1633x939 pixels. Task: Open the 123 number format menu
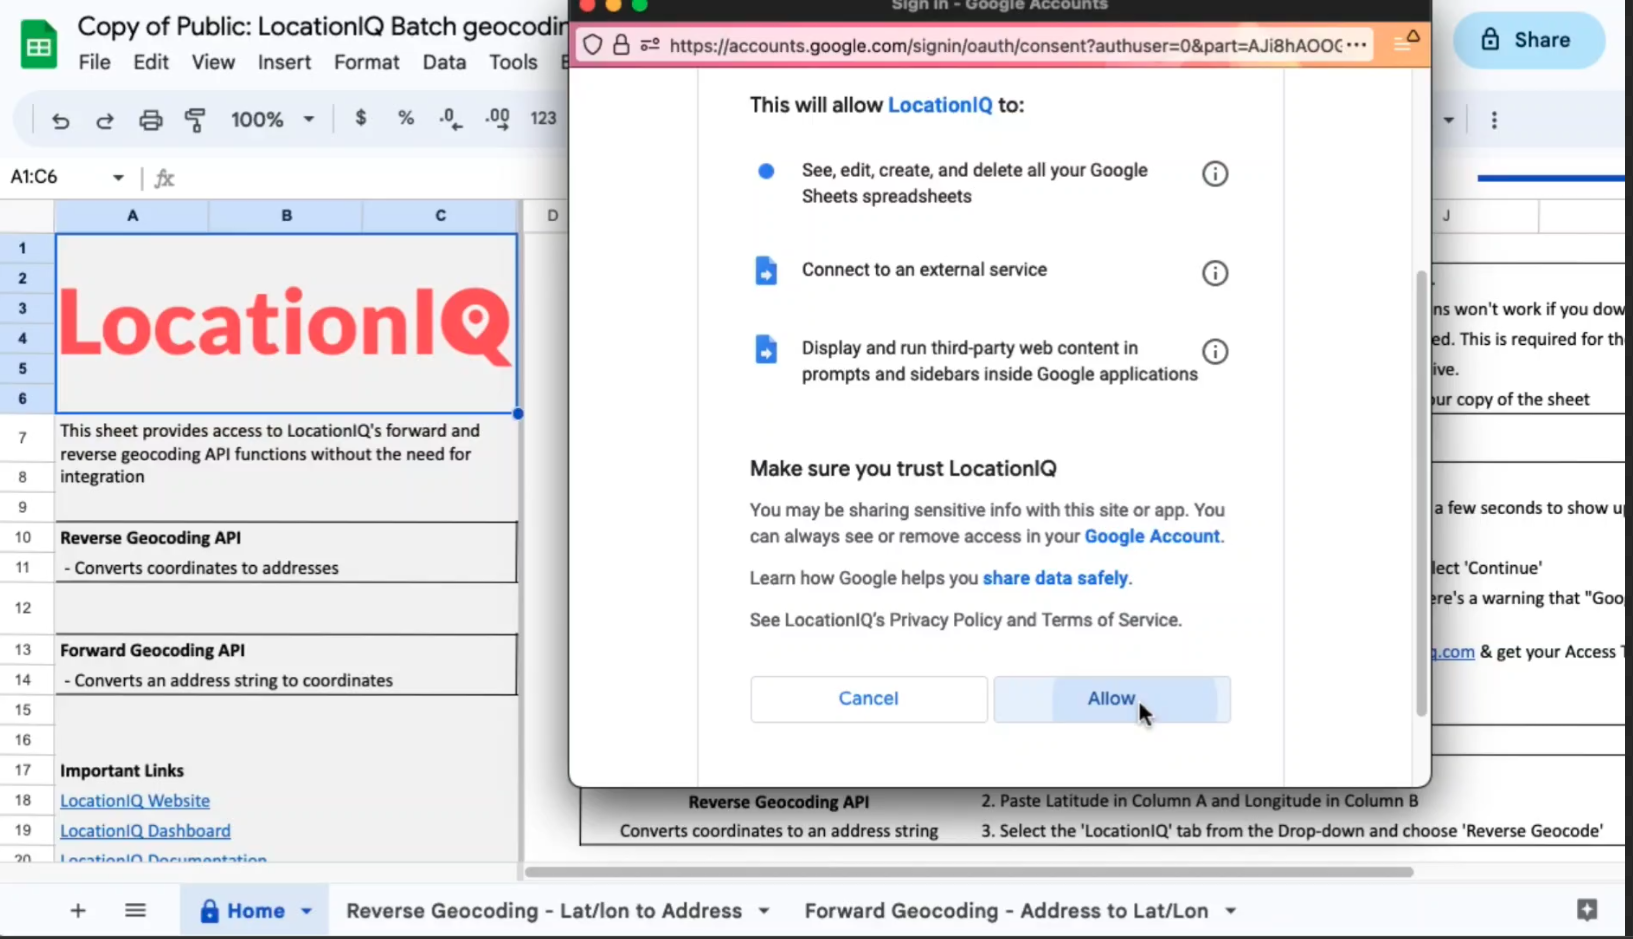pos(543,118)
